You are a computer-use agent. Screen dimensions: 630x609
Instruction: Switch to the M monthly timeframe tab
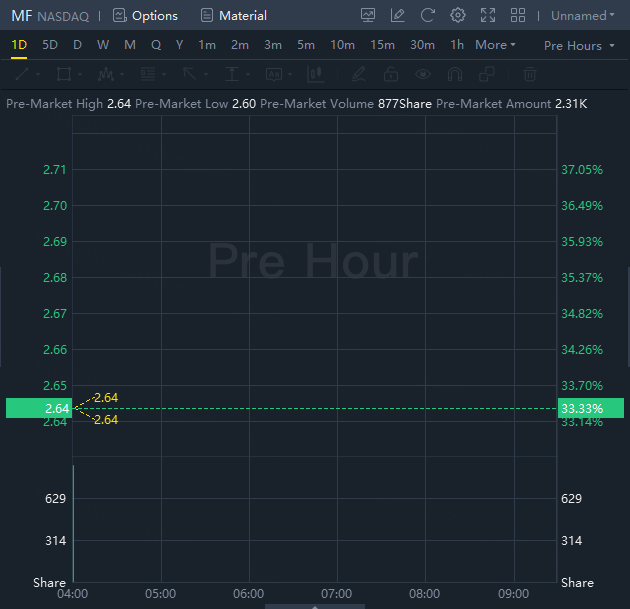(130, 45)
